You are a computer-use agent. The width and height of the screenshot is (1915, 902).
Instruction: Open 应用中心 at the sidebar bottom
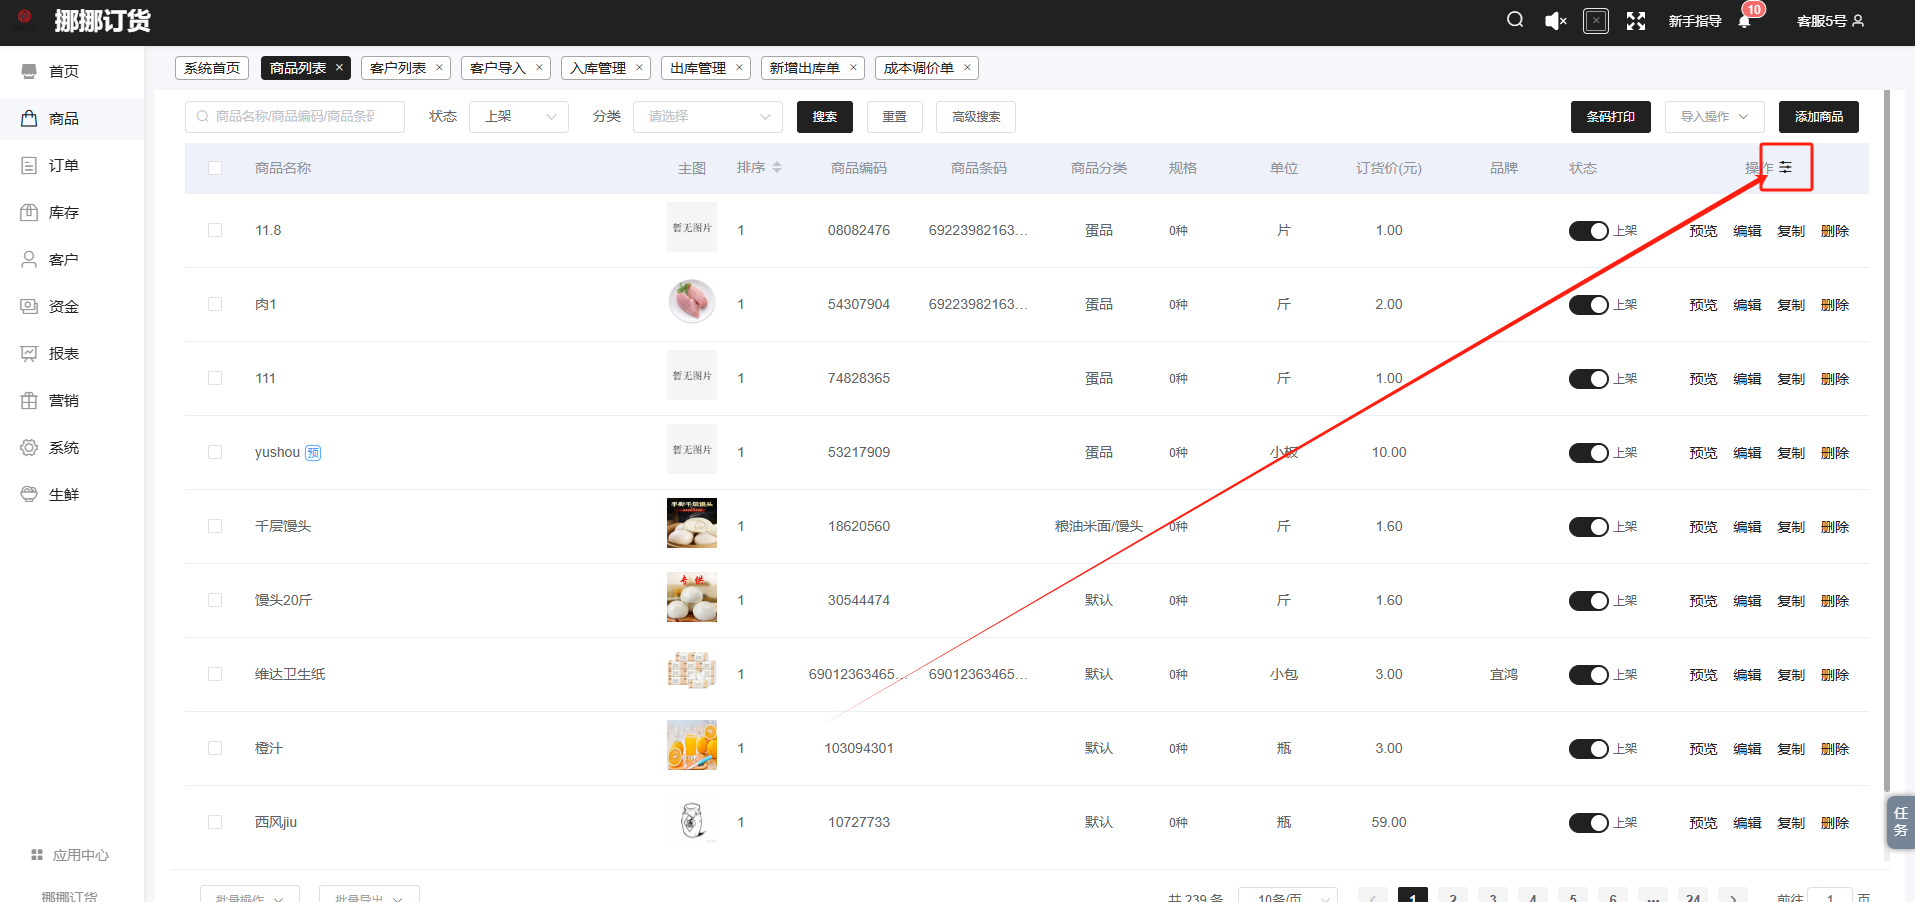[80, 855]
